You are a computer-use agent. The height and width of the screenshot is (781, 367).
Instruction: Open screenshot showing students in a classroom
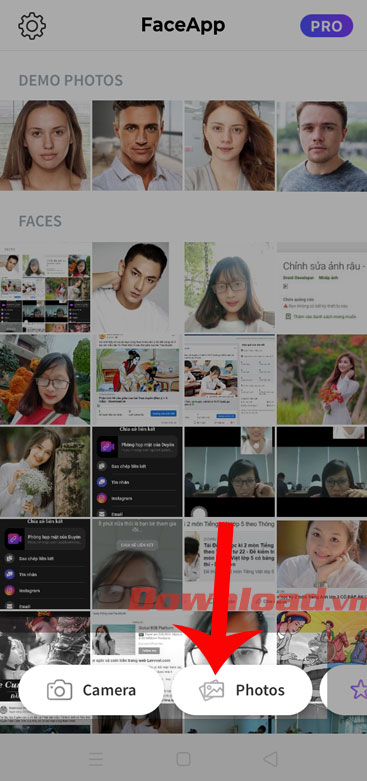pos(230,380)
